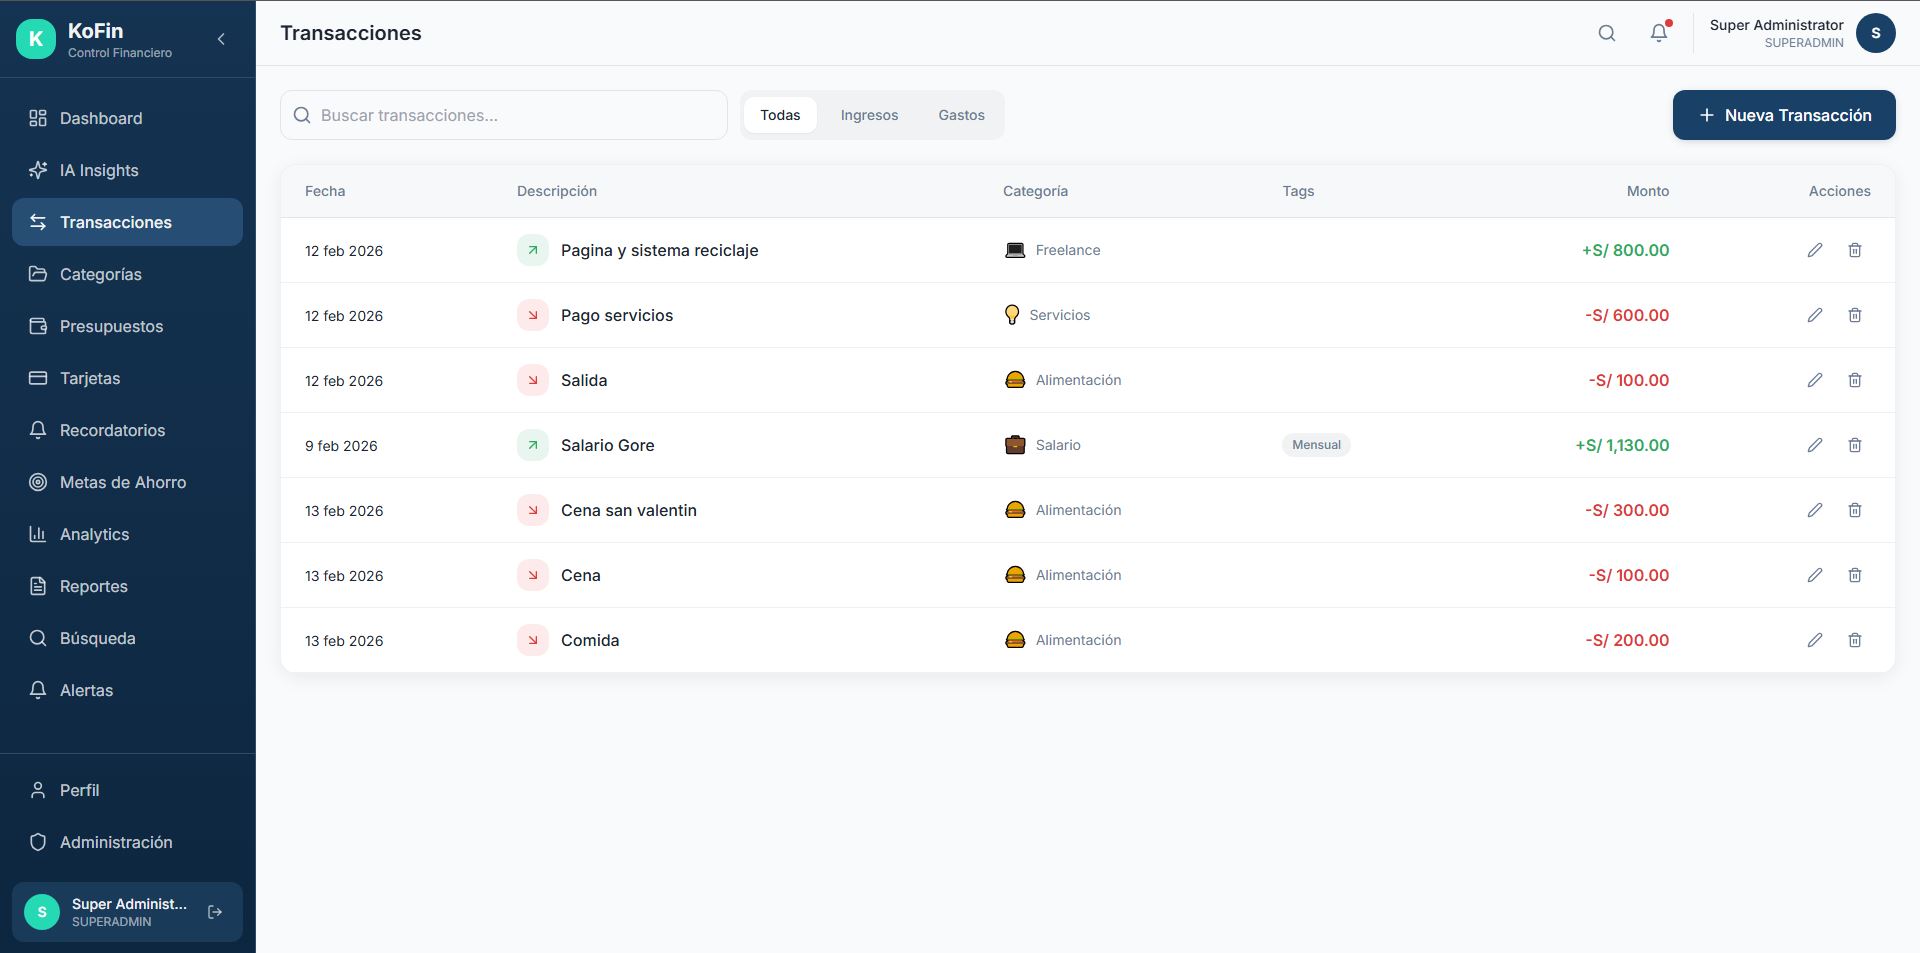Switch to the Ingresos filter tab
The height and width of the screenshot is (953, 1920).
coord(868,115)
